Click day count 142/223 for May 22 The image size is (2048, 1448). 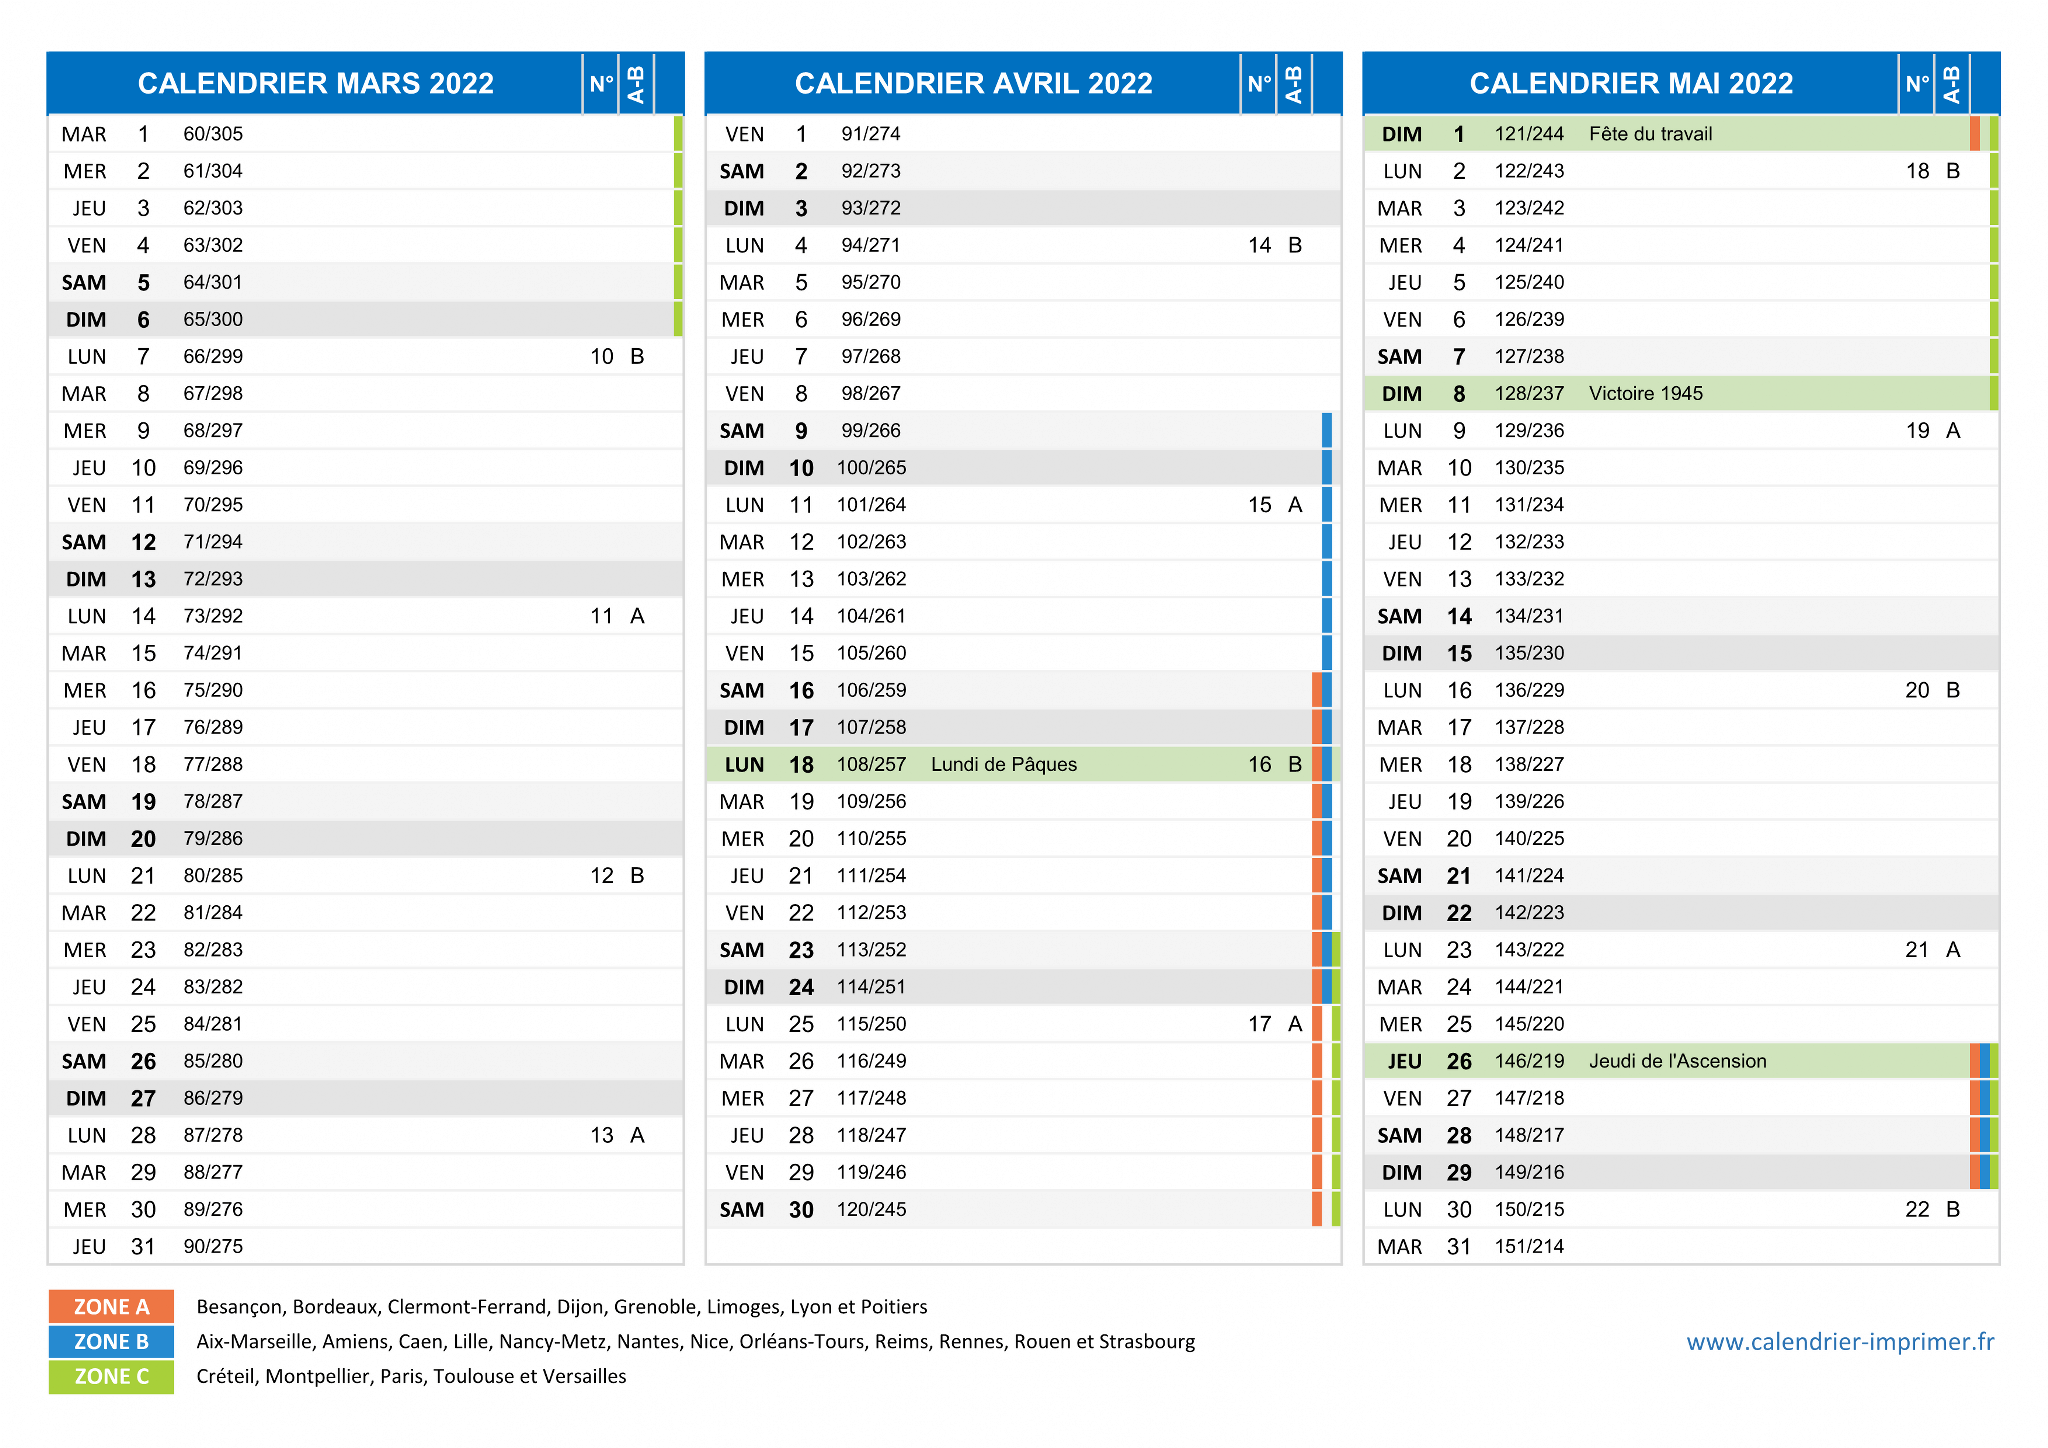click(1529, 912)
